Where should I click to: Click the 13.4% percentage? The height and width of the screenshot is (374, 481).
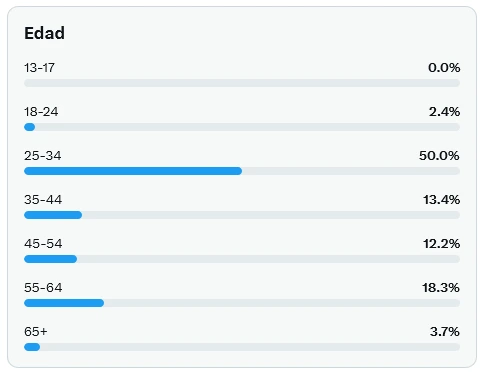point(442,200)
